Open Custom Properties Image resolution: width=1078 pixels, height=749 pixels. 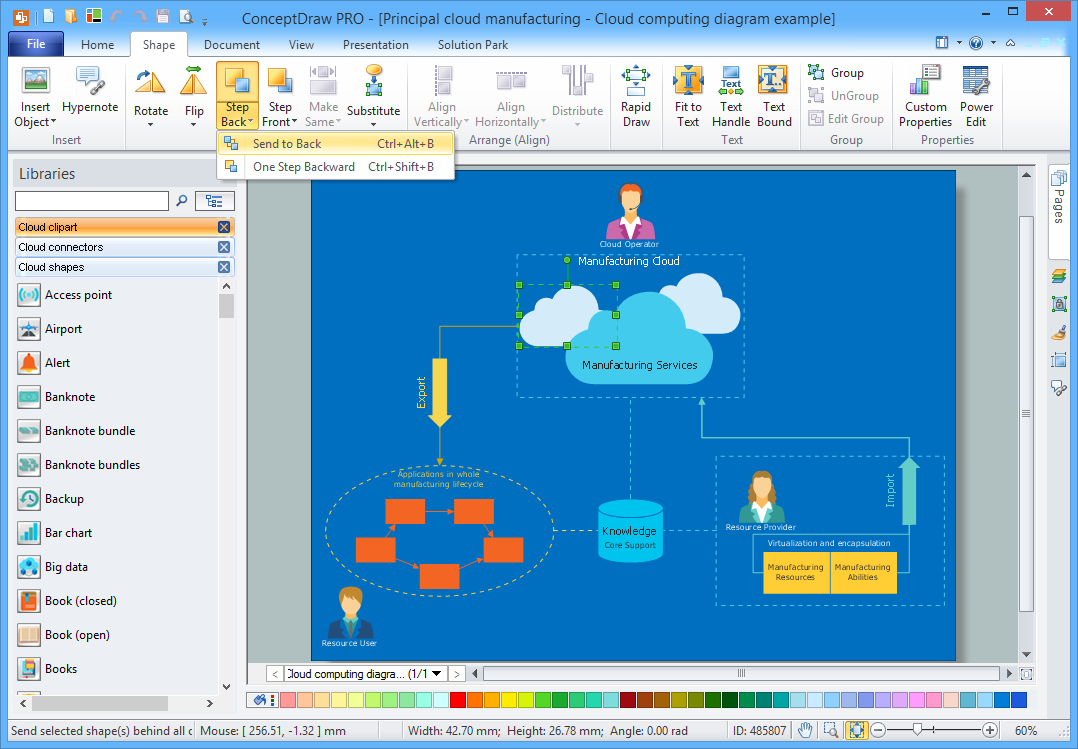tap(925, 97)
